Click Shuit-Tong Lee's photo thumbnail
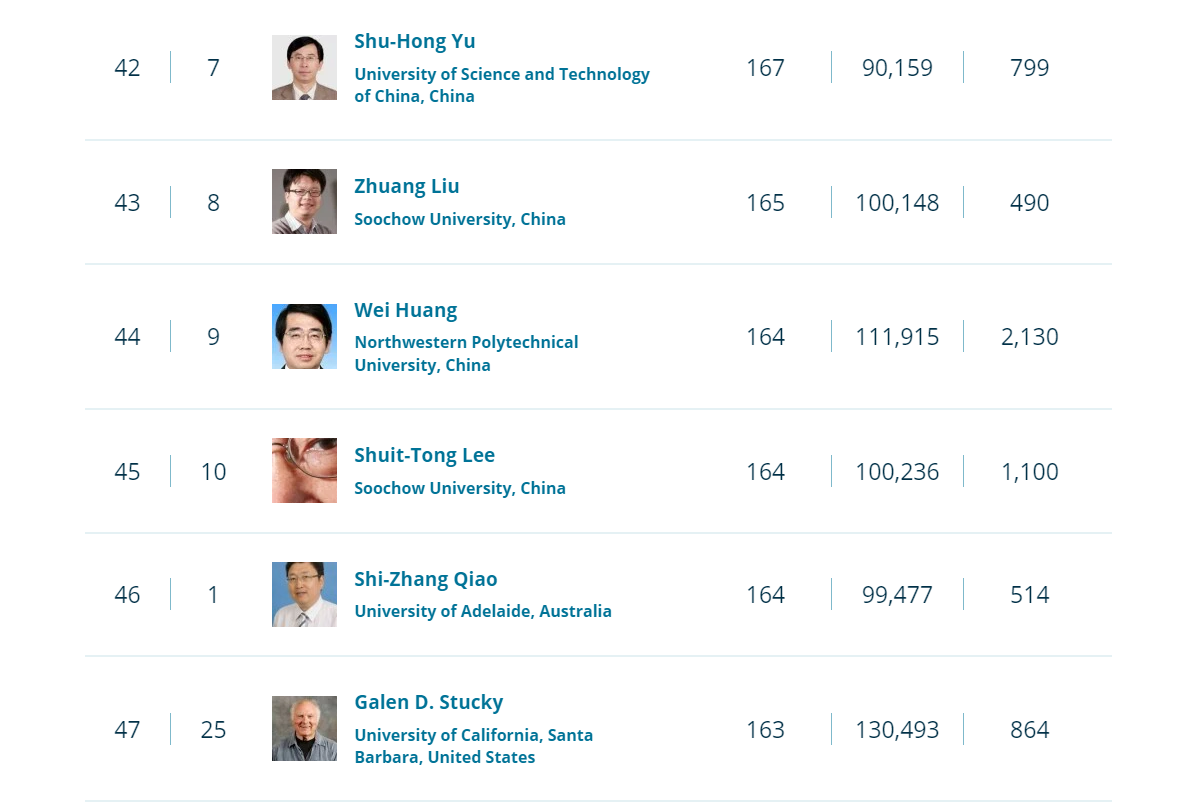The image size is (1195, 808). click(304, 470)
